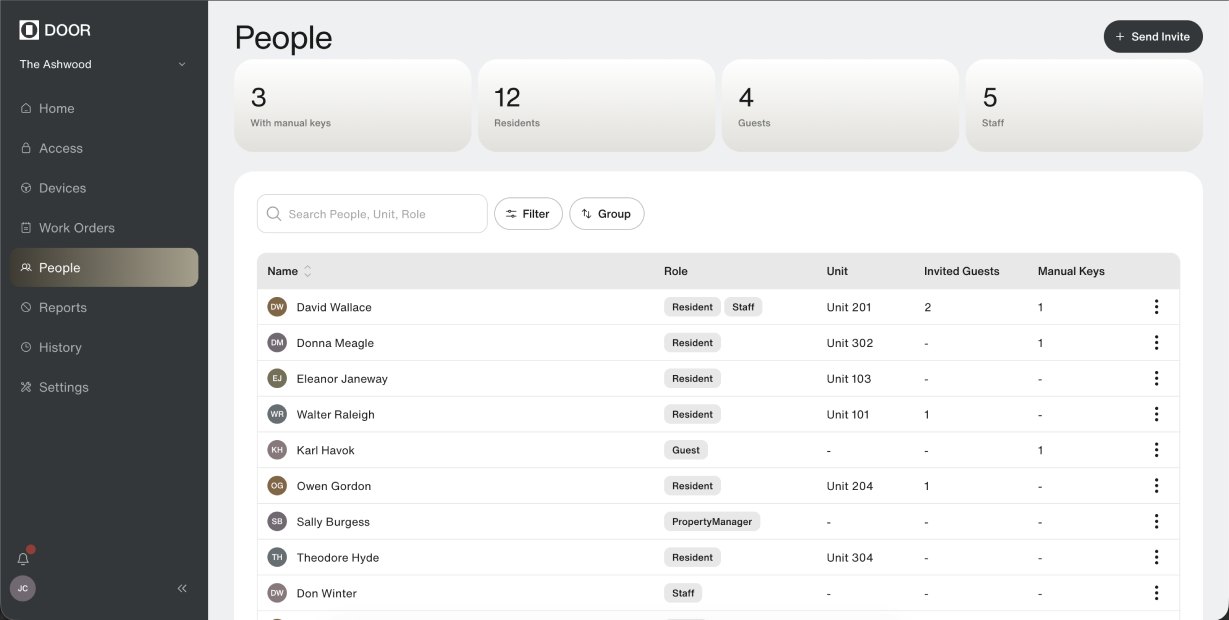1229x620 pixels.
Task: Open actions menu for Sally Burgess
Action: (1156, 522)
